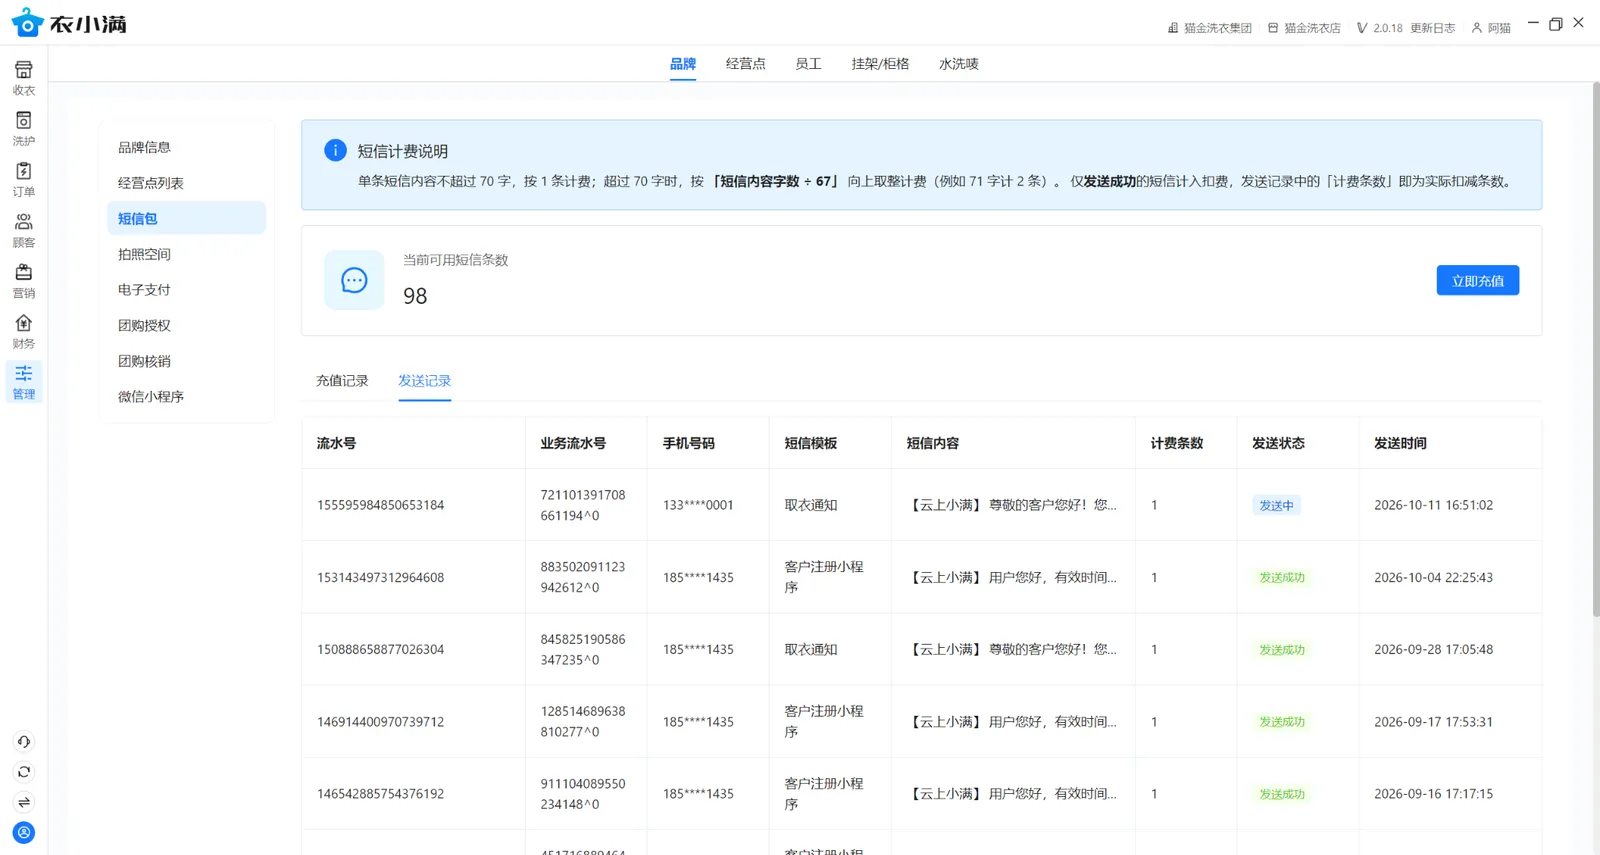This screenshot has width=1600, height=855.
Task: Open 团购授权 in the left menu
Action: [186, 325]
